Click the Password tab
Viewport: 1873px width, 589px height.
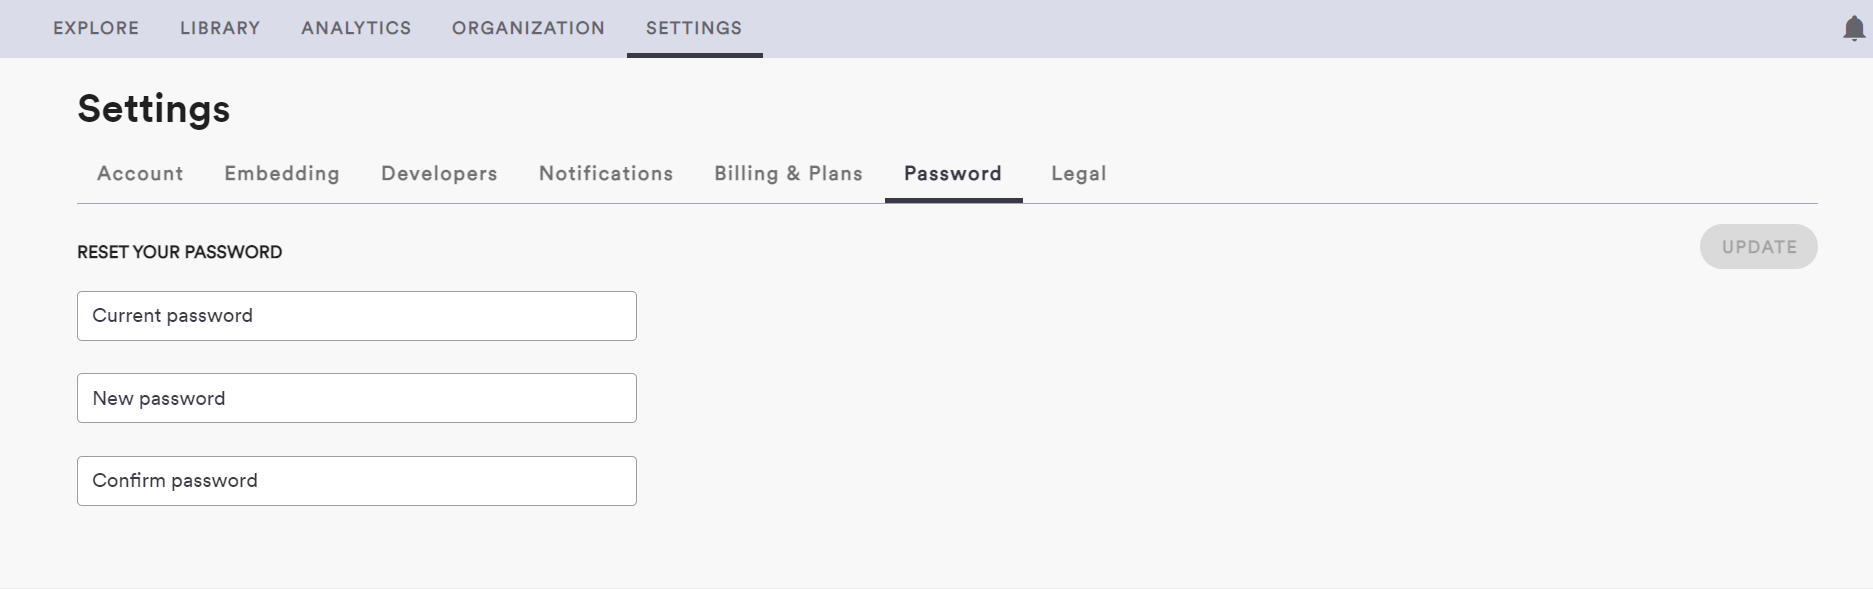pos(953,173)
